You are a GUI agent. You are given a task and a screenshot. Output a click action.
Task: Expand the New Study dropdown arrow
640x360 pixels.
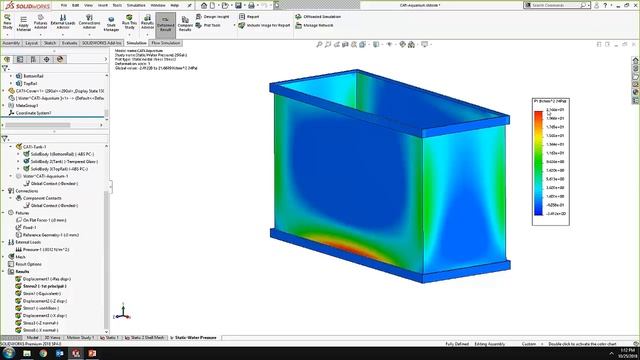pos(7,34)
